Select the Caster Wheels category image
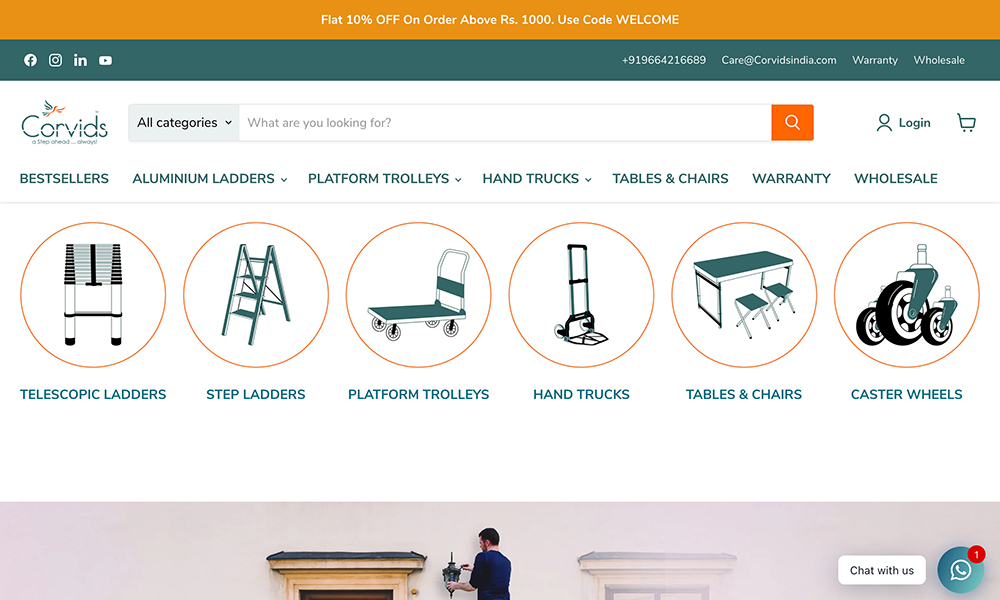This screenshot has width=1000, height=600. pyautogui.click(x=906, y=295)
